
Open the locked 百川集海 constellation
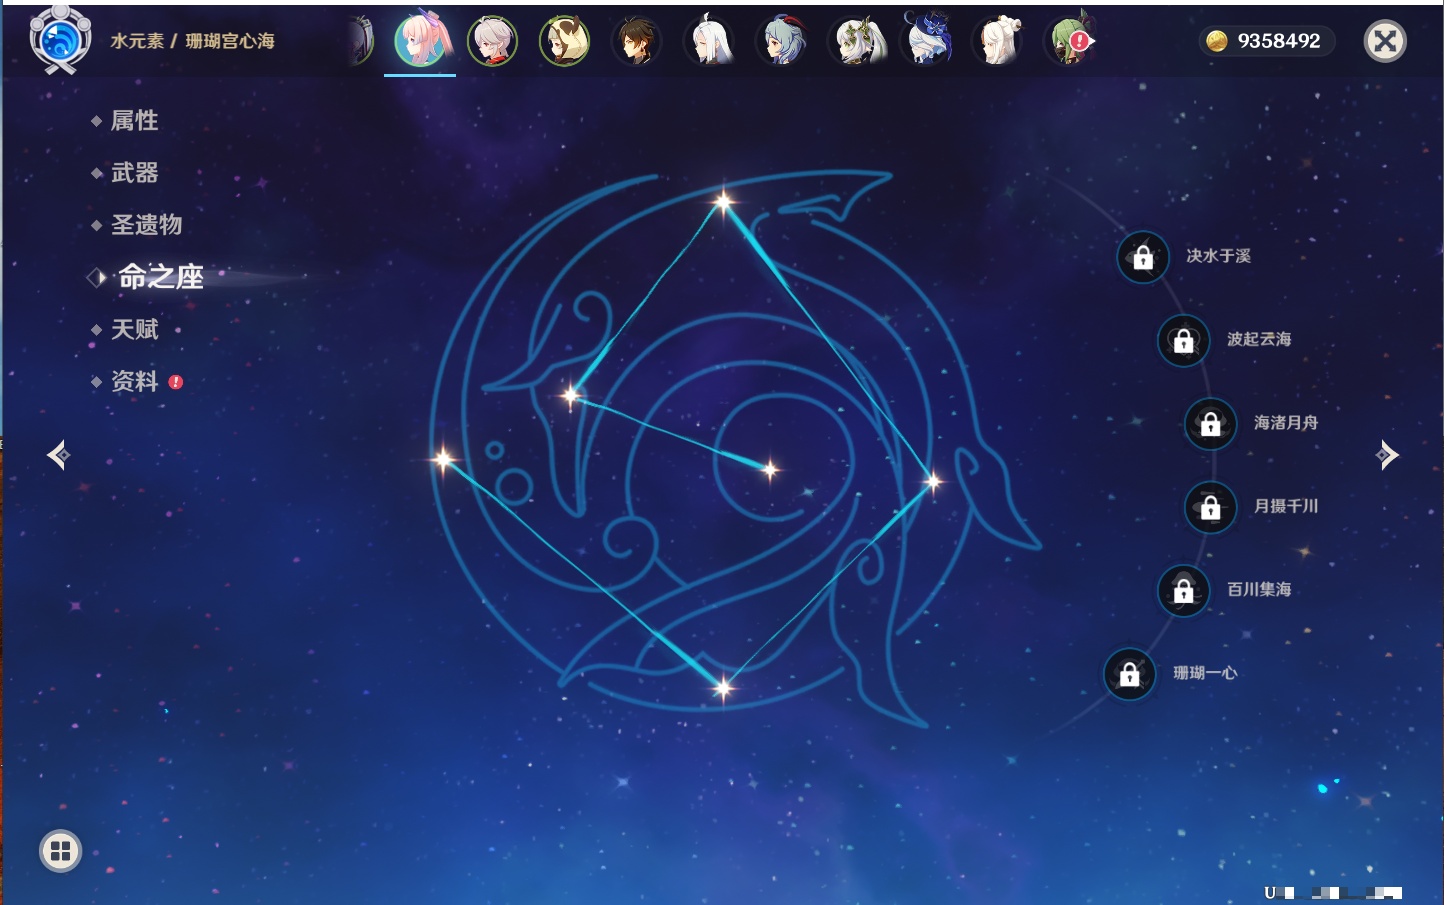tap(1183, 591)
